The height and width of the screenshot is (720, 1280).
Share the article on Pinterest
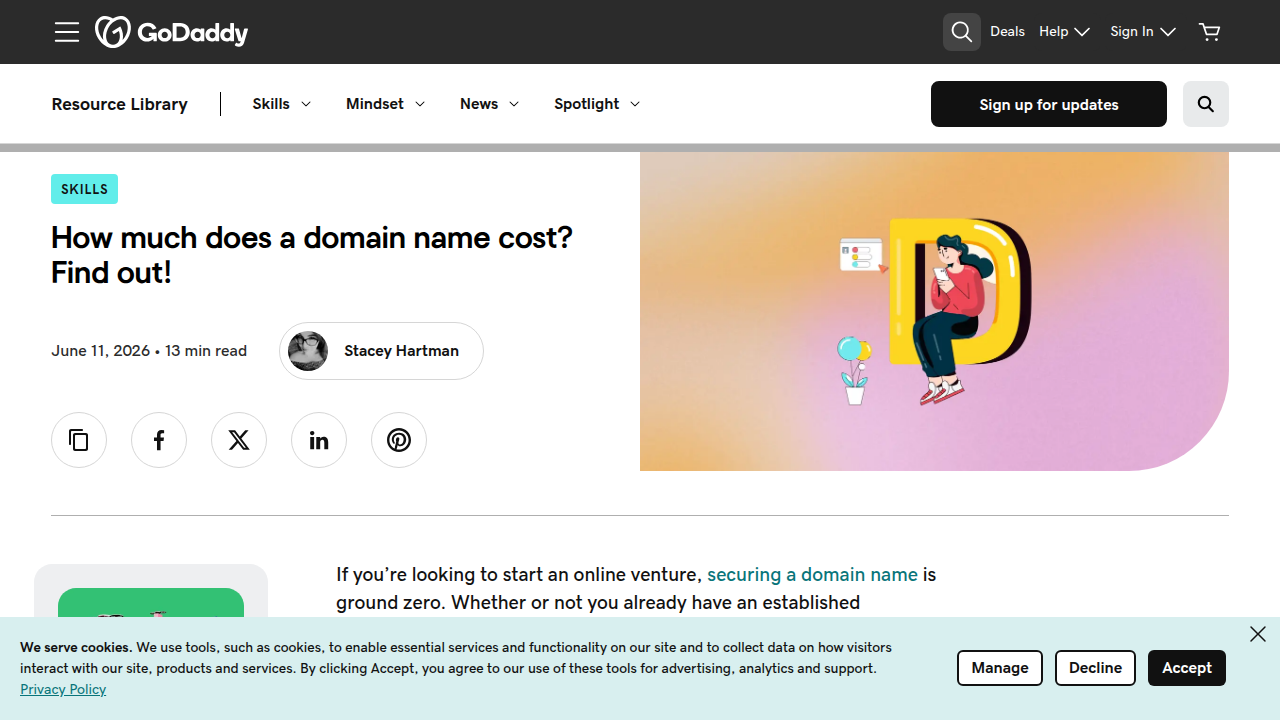pyautogui.click(x=399, y=440)
